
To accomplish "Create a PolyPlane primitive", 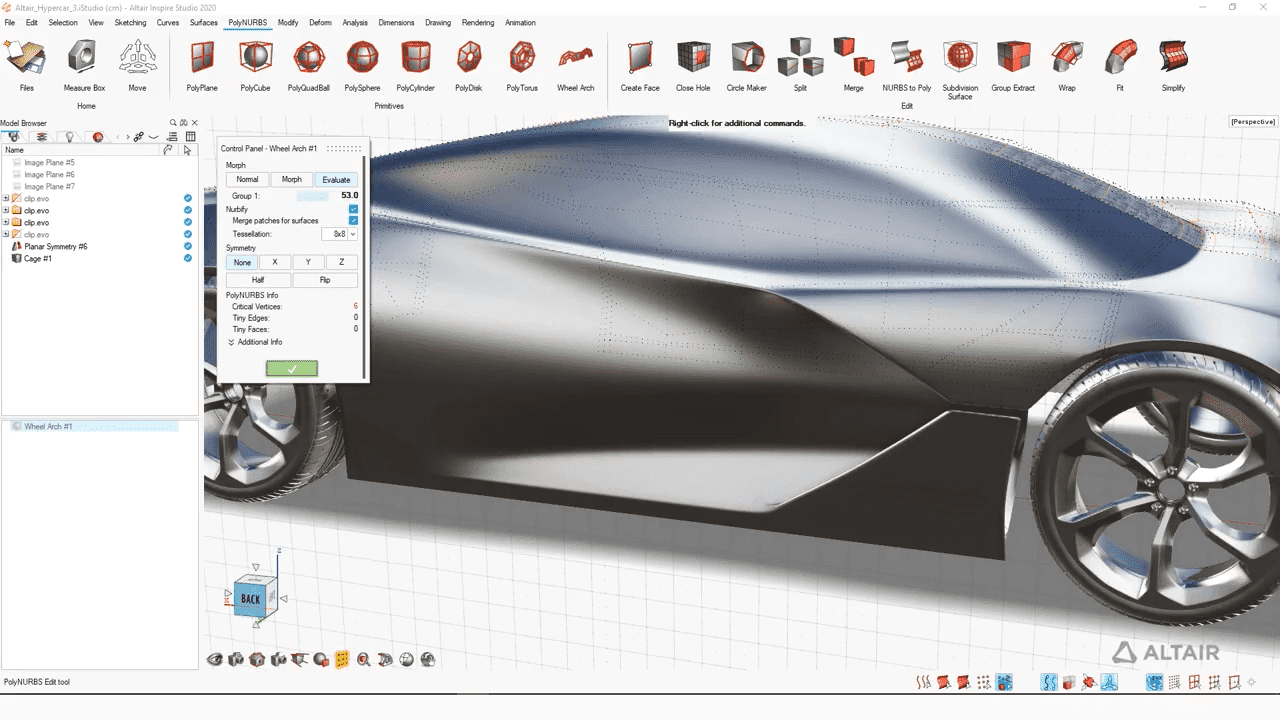I will tap(202, 66).
